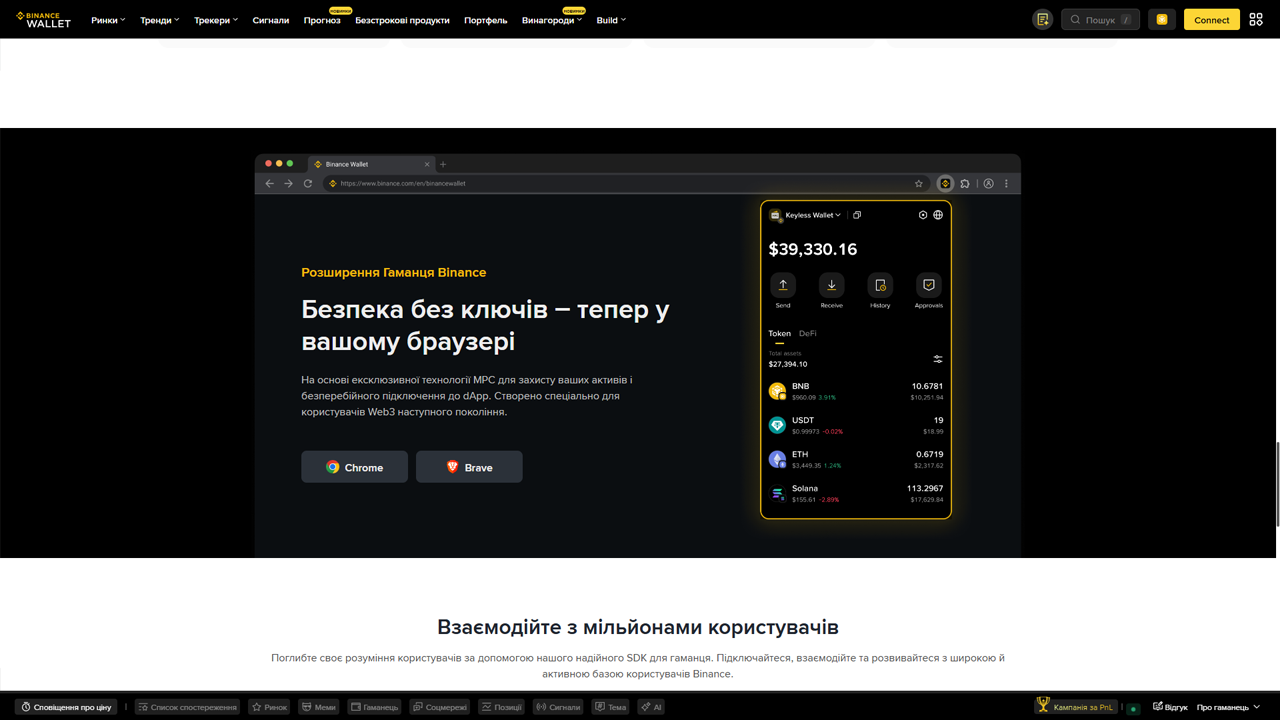
Task: Click the Chrome extension button
Action: click(355, 467)
